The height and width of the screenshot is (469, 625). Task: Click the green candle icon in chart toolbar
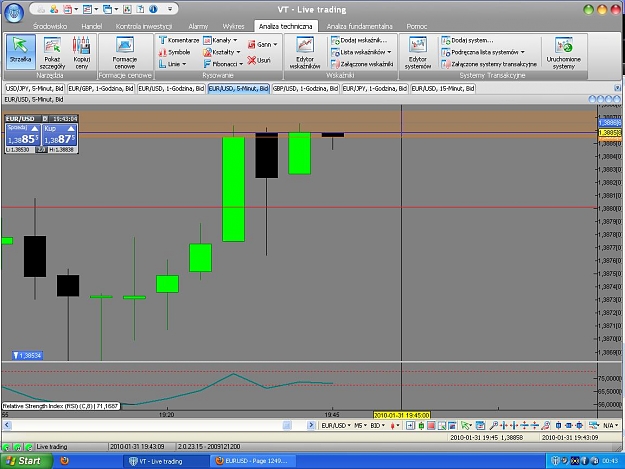pyautogui.click(x=421, y=426)
